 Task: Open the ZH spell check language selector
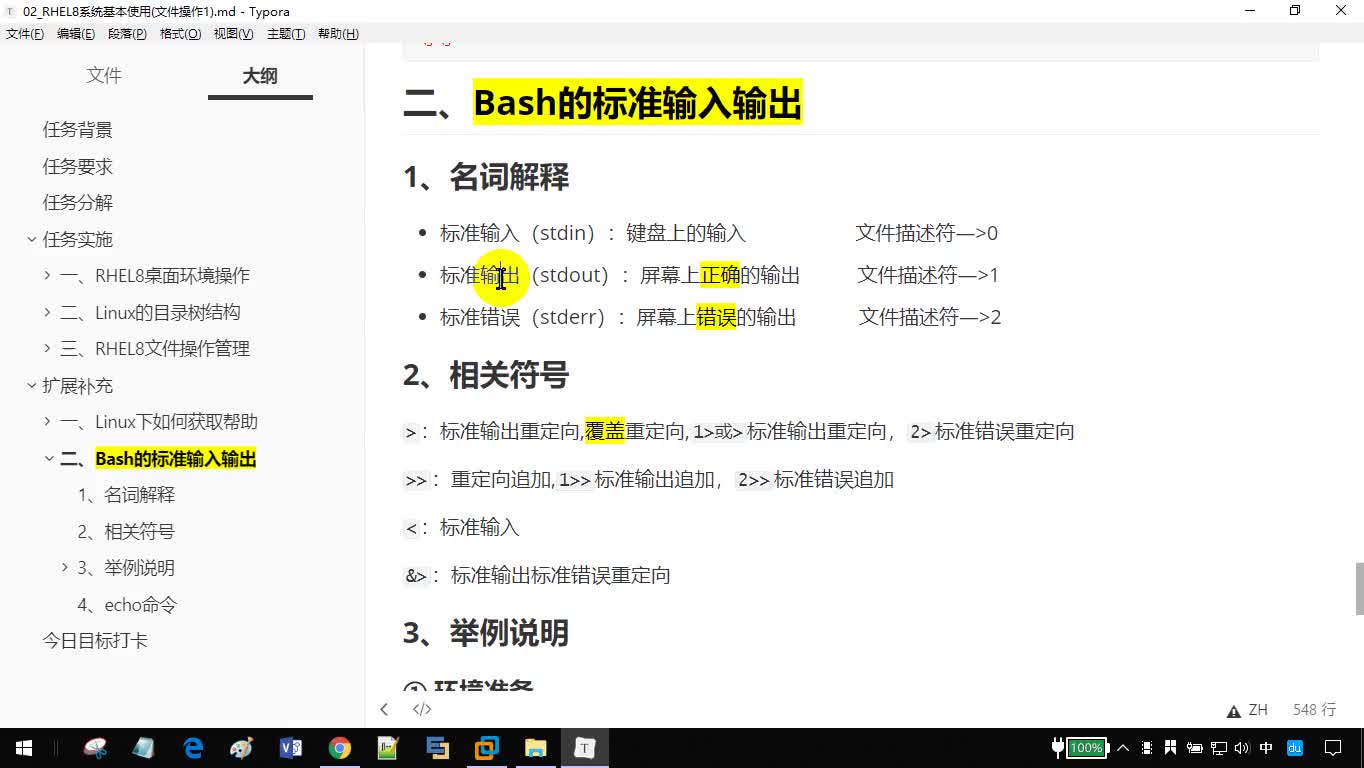click(x=1258, y=710)
